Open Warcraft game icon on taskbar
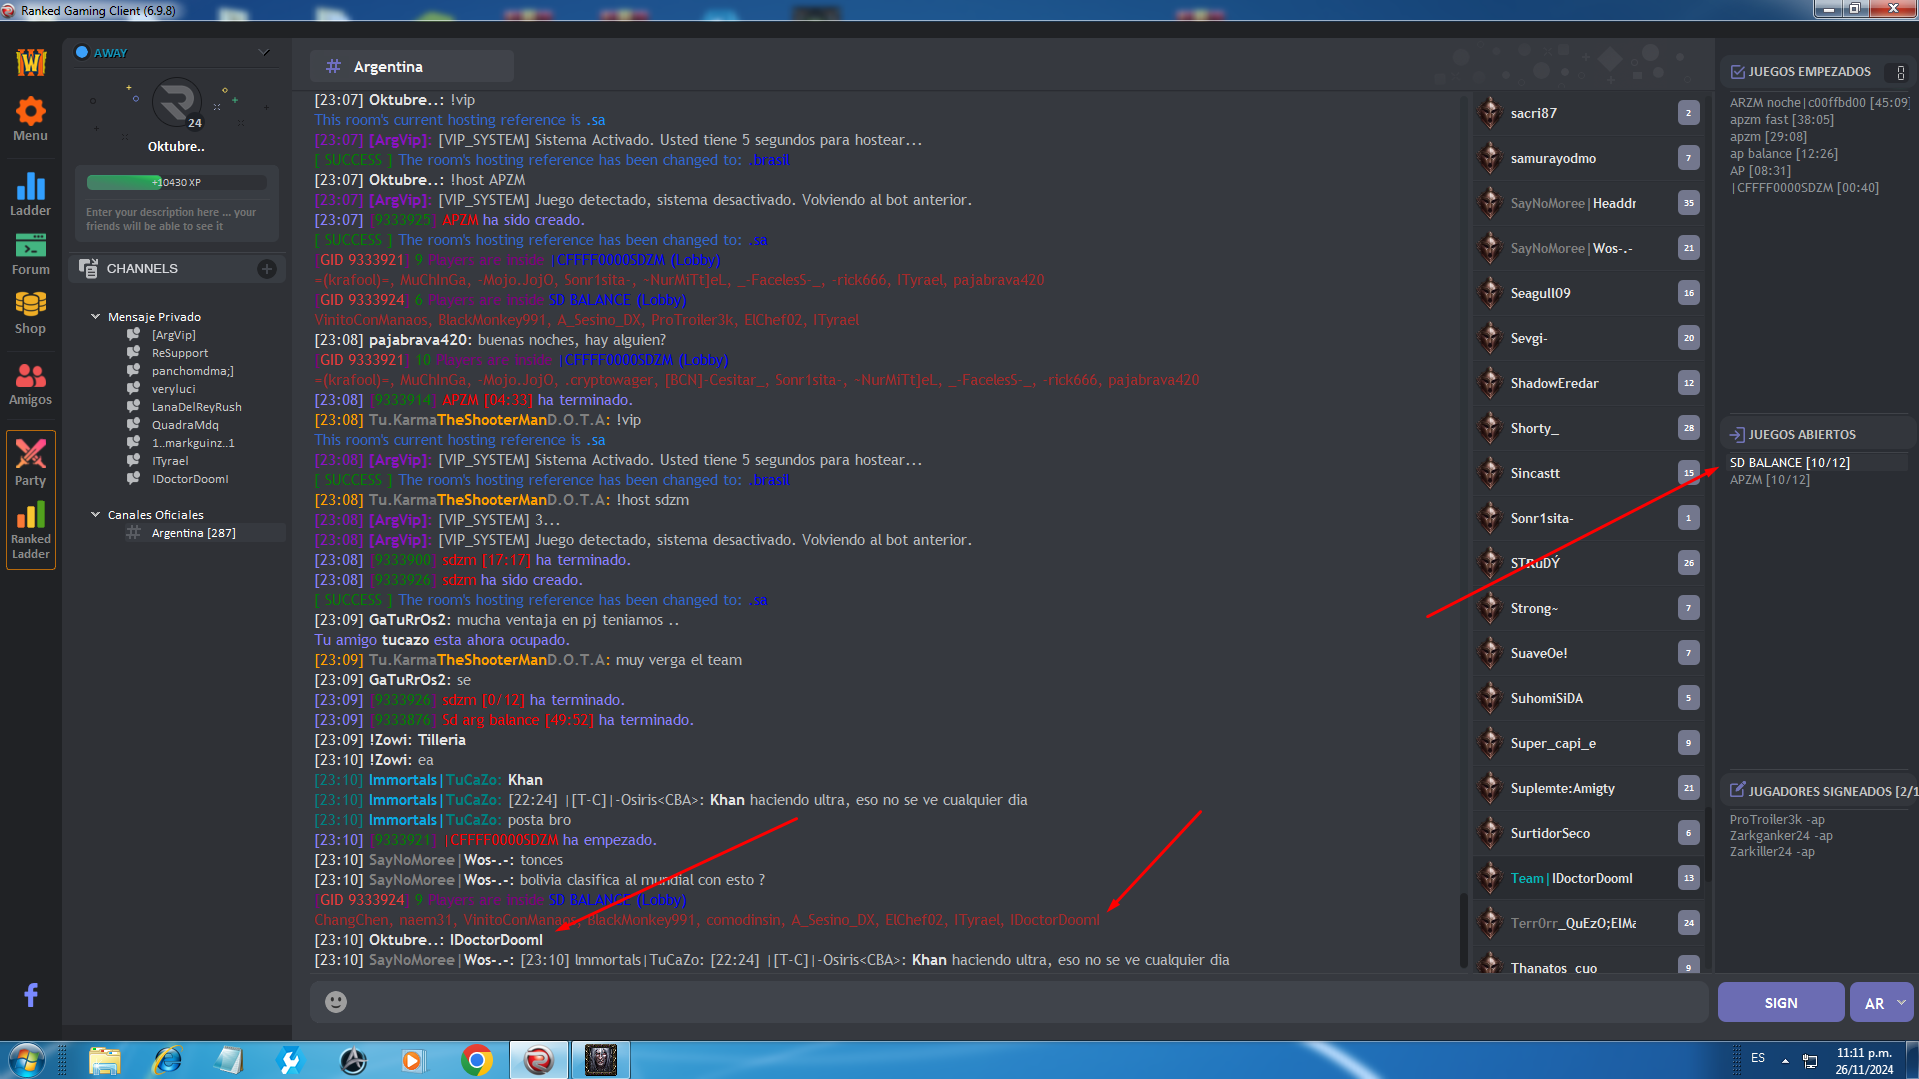Screen dimensions: 1919x1079 pyautogui.click(x=601, y=1060)
